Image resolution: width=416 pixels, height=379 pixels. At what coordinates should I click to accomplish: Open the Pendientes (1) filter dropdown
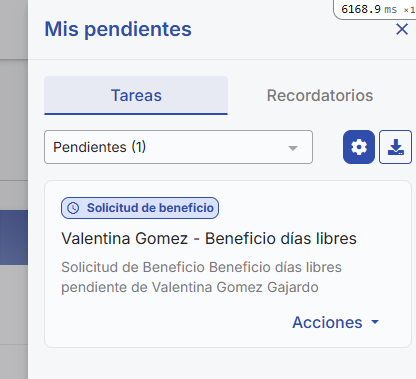pyautogui.click(x=178, y=147)
